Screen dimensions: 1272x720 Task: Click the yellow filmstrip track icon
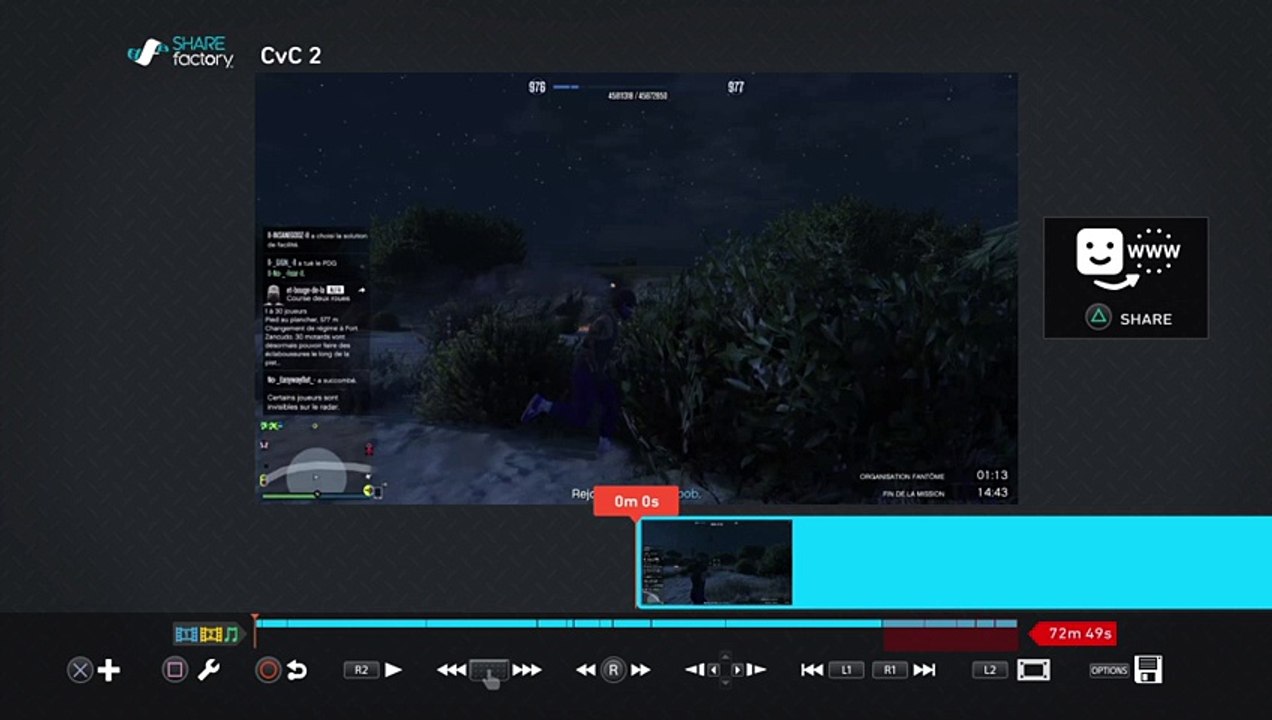pyautogui.click(x=209, y=634)
